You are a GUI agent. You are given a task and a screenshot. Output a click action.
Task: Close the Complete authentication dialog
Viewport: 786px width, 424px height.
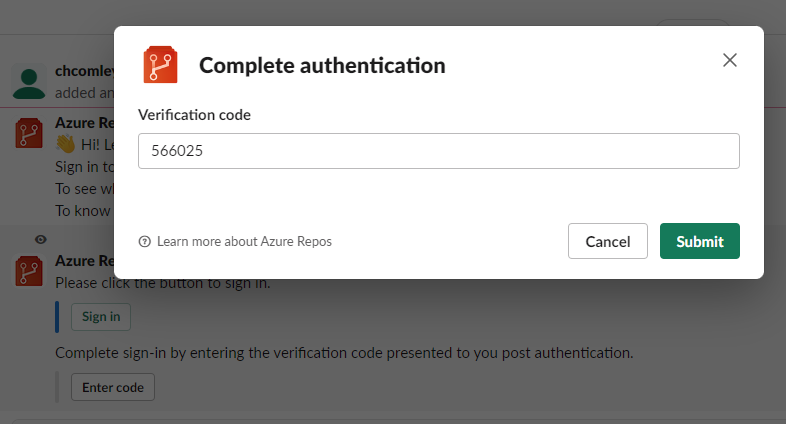pyautogui.click(x=730, y=60)
